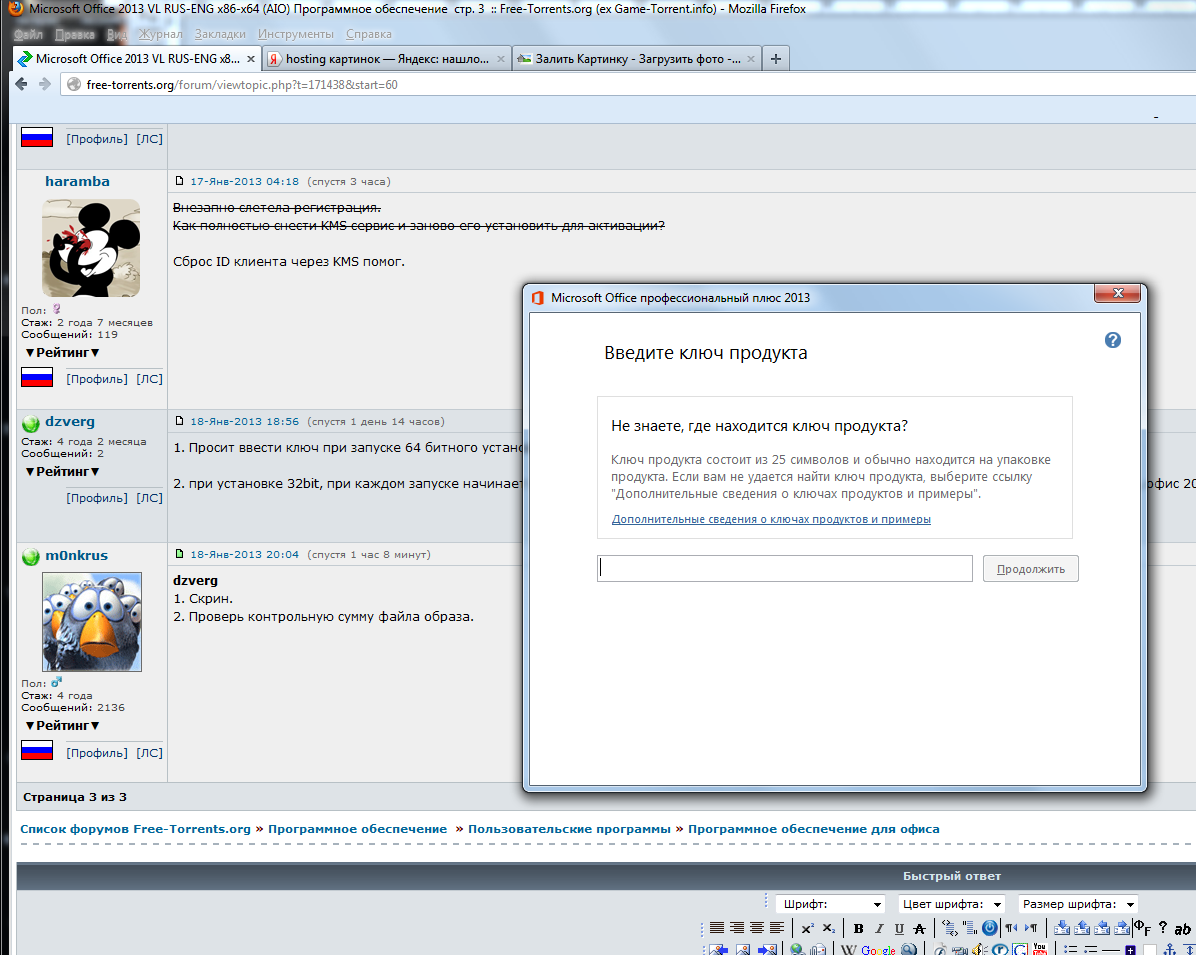
Task: Insert a quote block tag
Action: 970,928
